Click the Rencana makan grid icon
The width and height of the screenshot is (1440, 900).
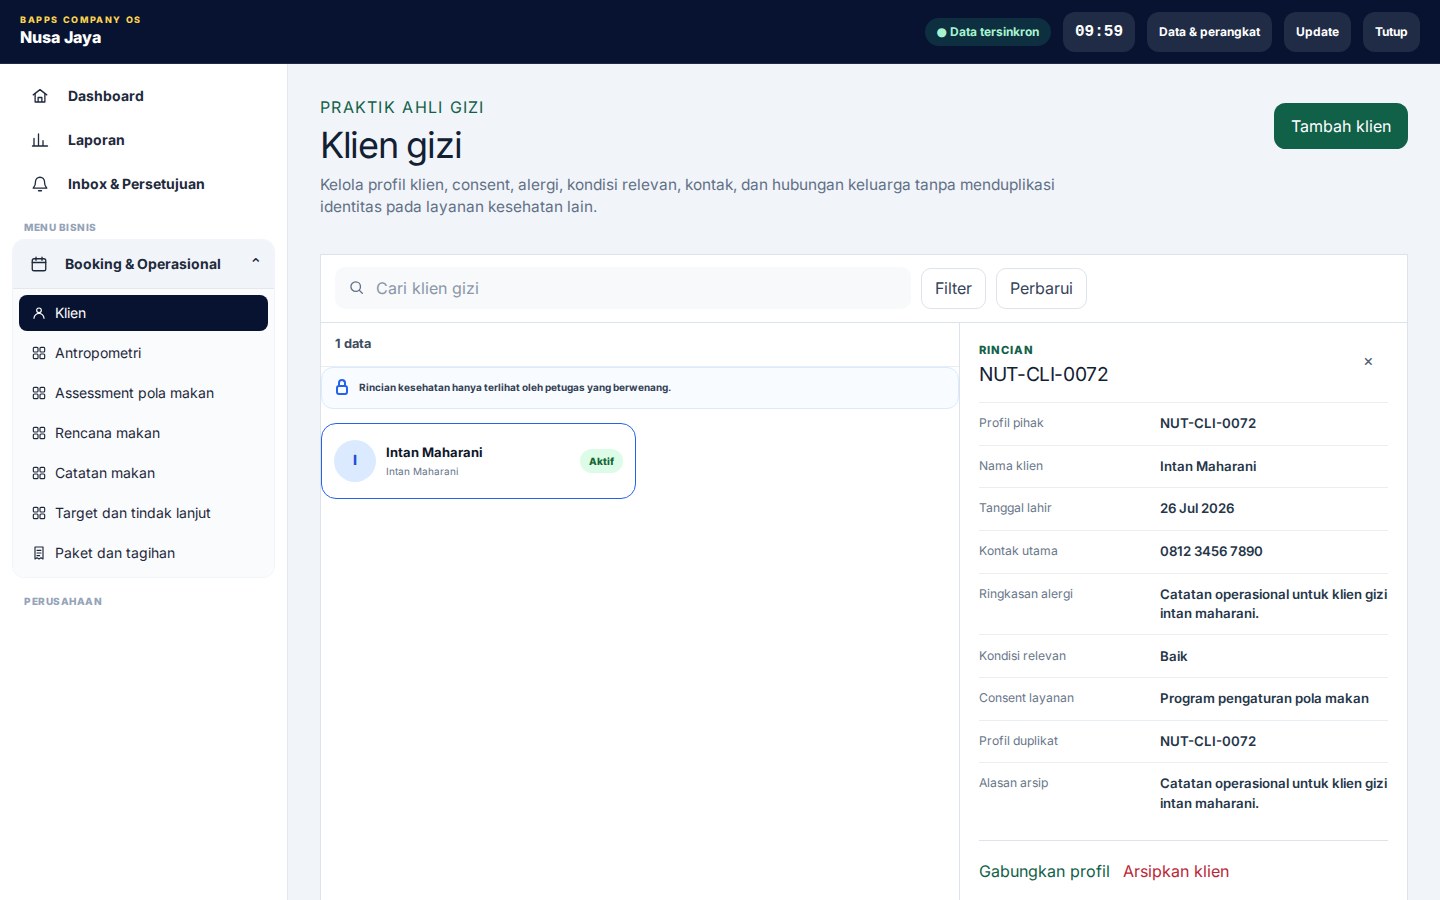pyautogui.click(x=39, y=433)
